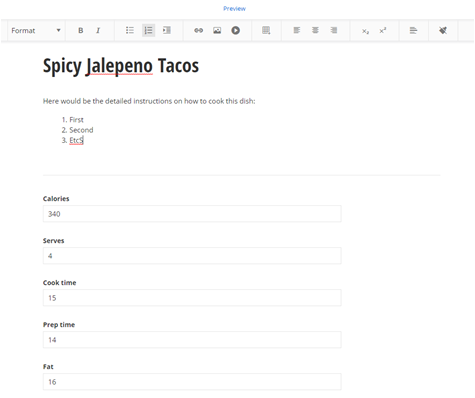Click the Fat label

pyautogui.click(x=48, y=367)
